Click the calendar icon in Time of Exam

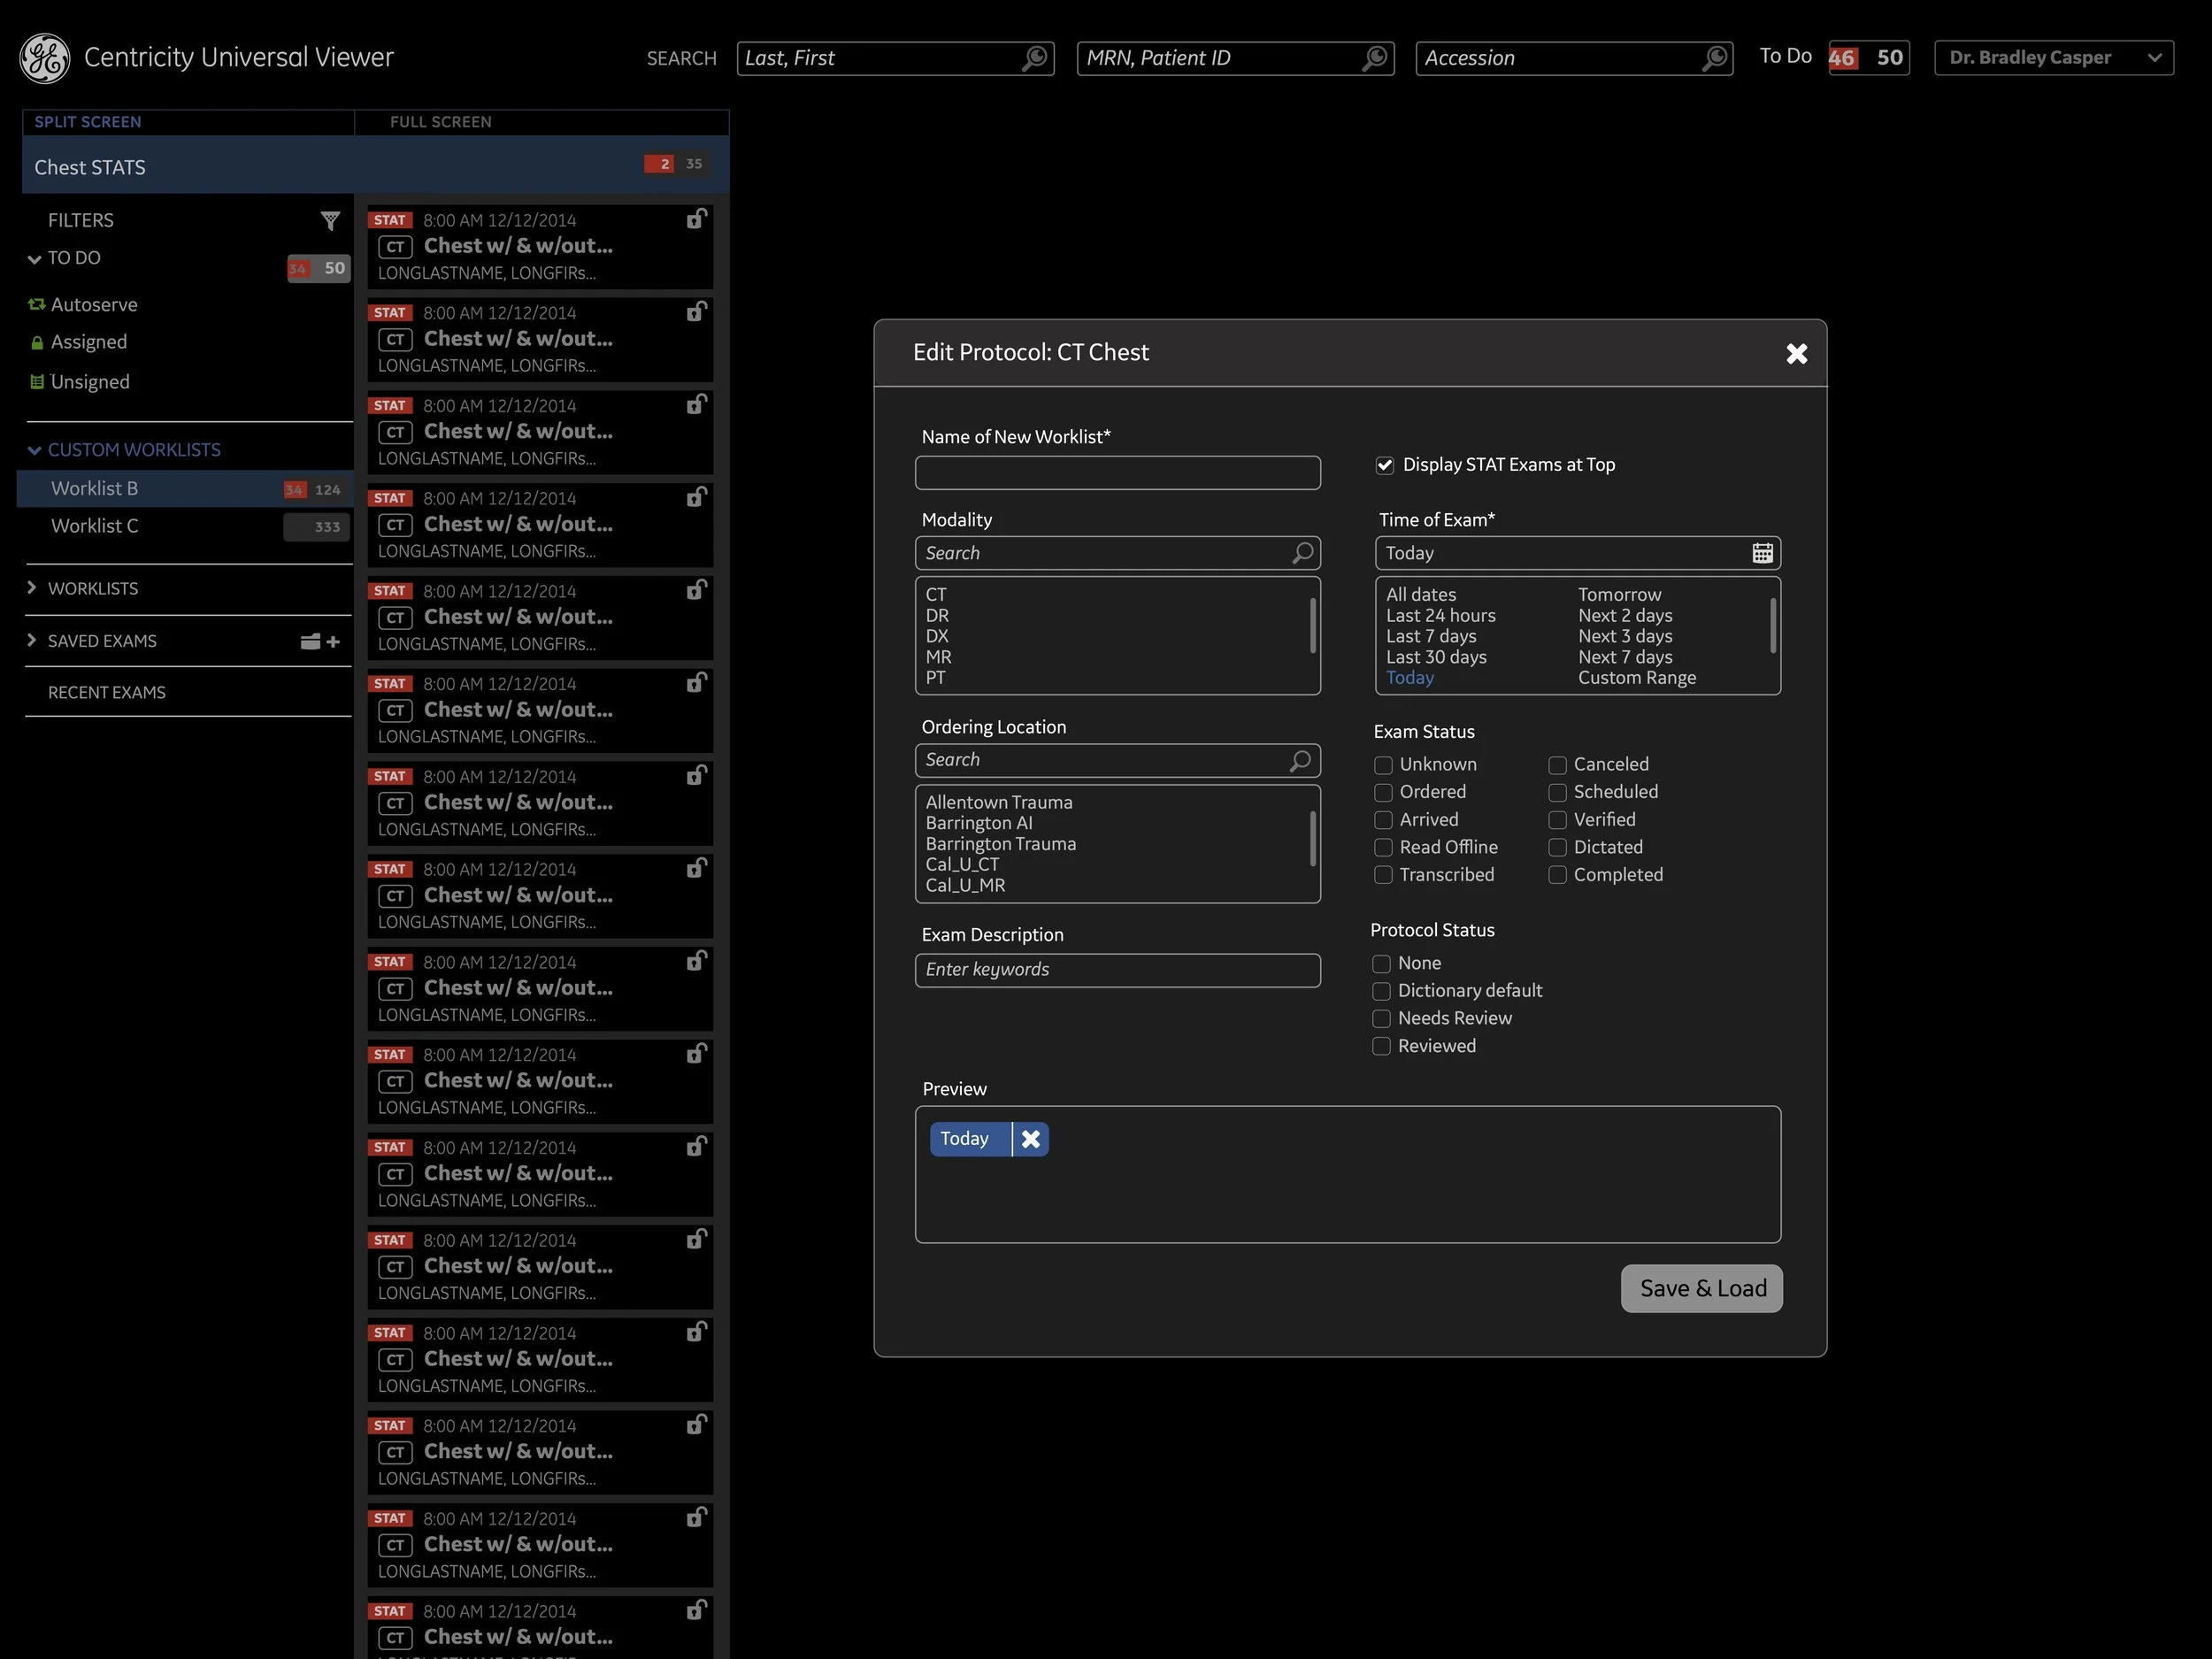click(x=1762, y=553)
